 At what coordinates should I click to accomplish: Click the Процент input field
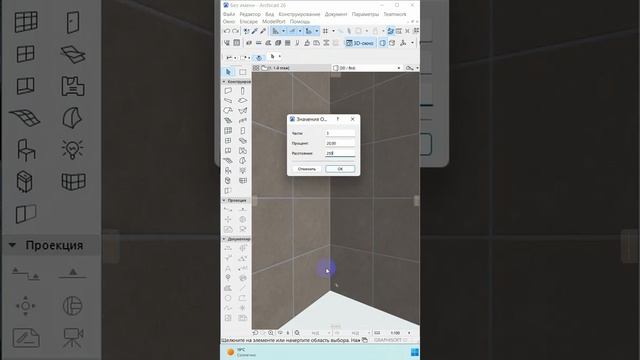coord(340,143)
